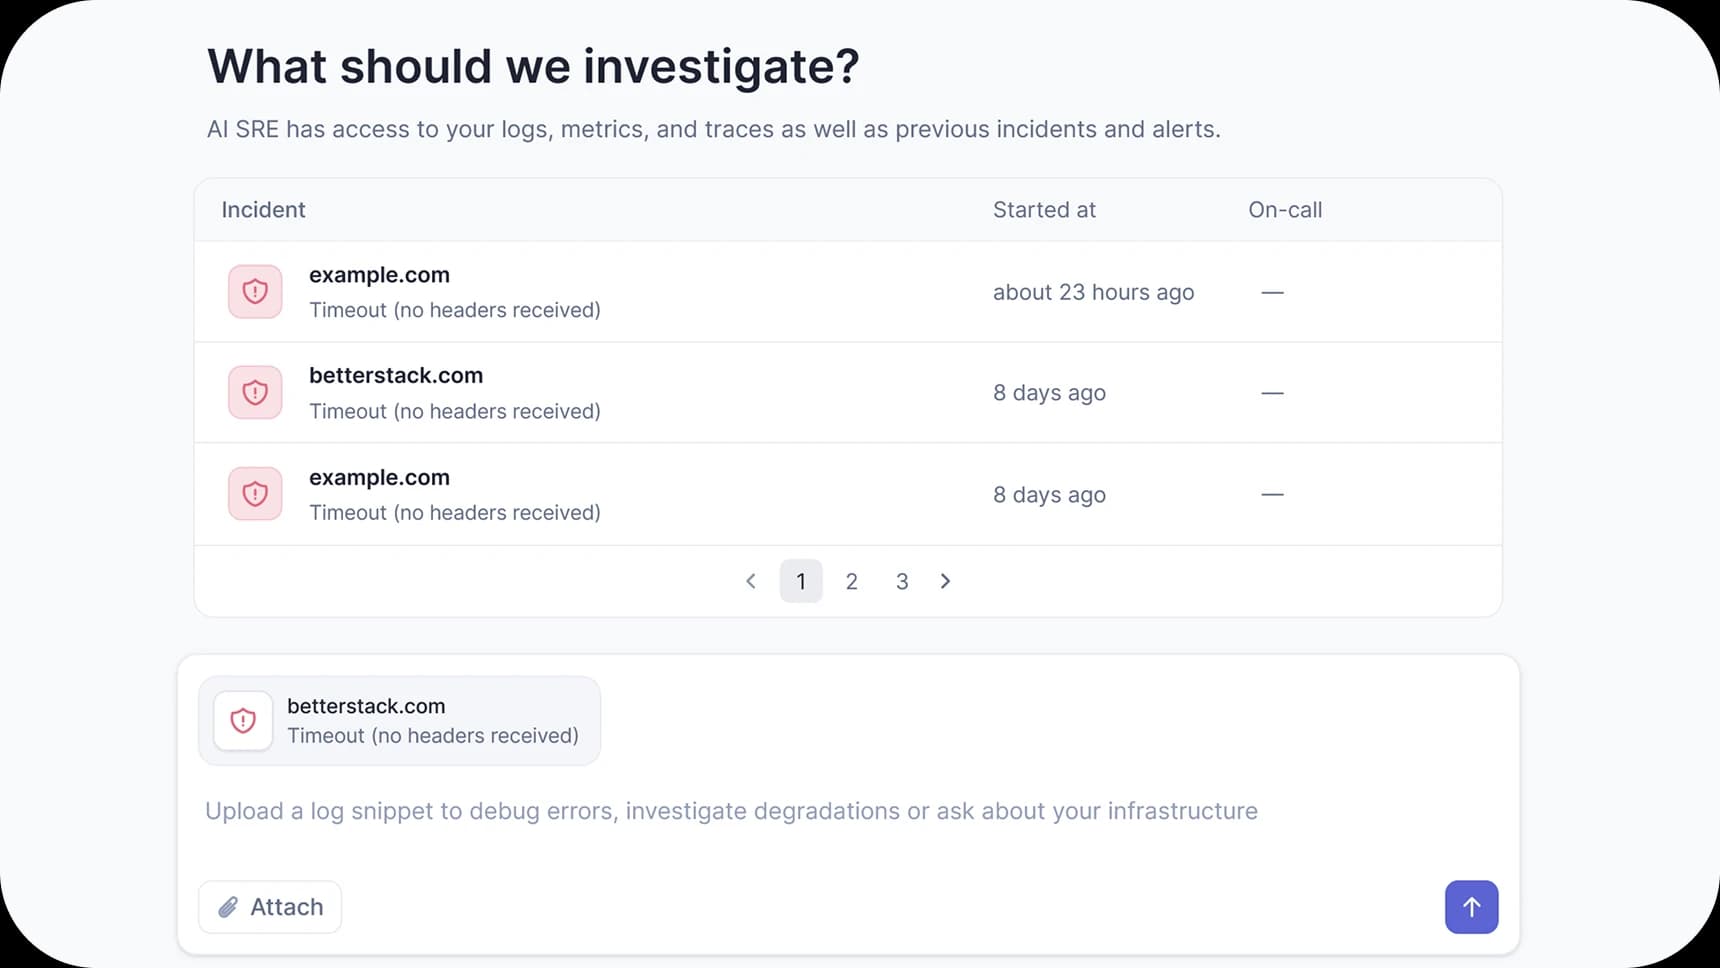This screenshot has height=968, width=1720.
Task: Click the AI SRE access description text
Action: click(714, 129)
